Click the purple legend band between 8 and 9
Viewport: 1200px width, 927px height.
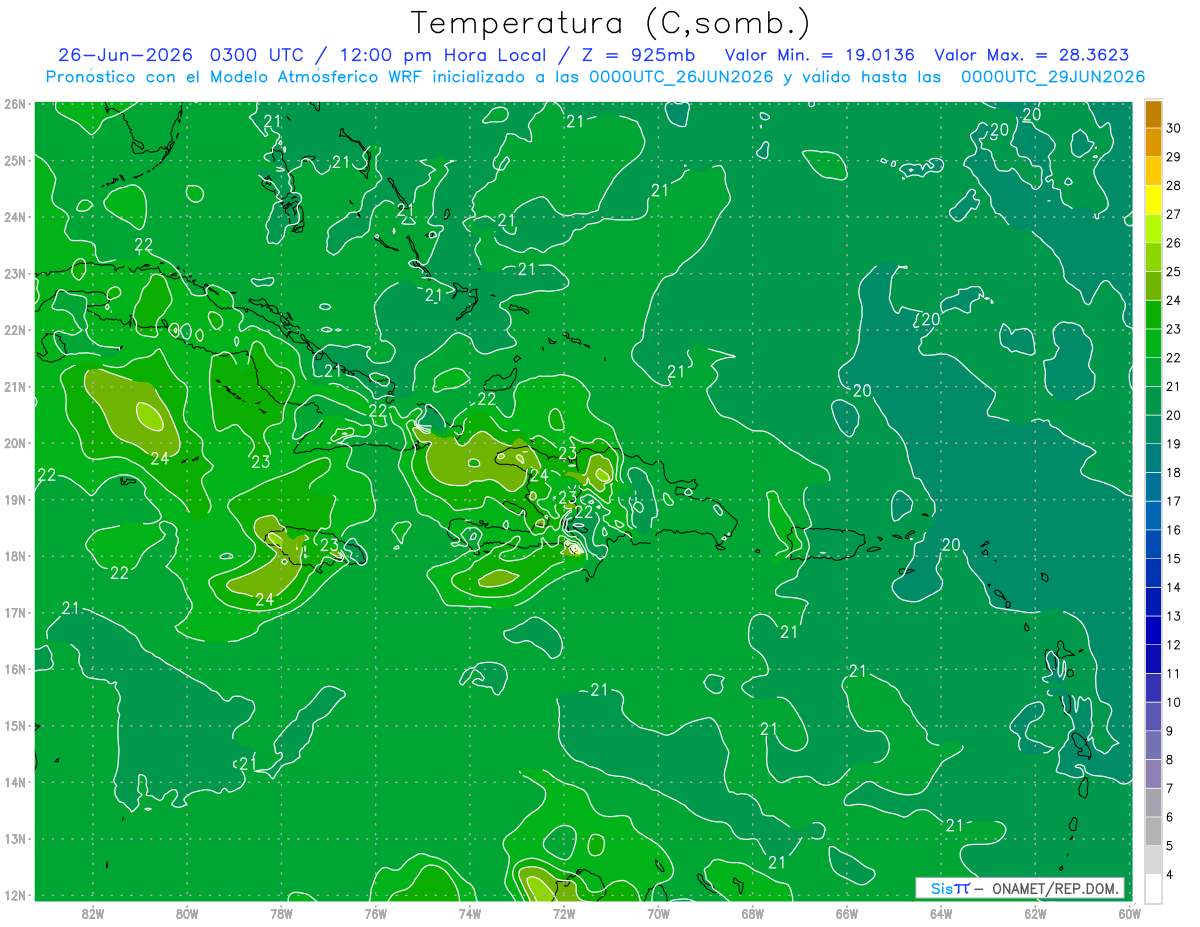coord(1153,745)
